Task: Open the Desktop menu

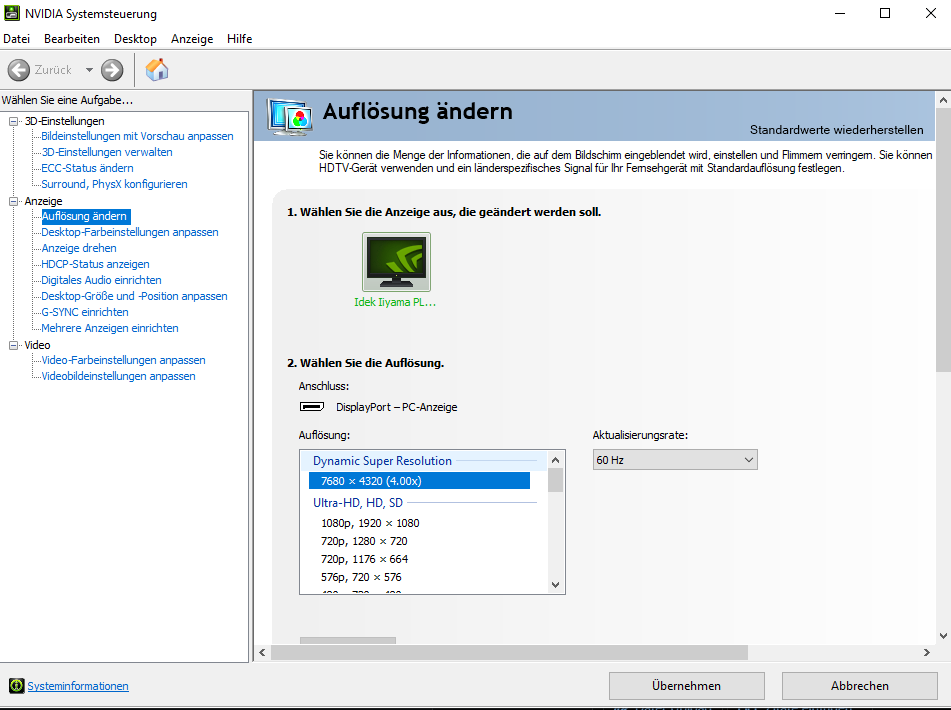Action: 135,39
